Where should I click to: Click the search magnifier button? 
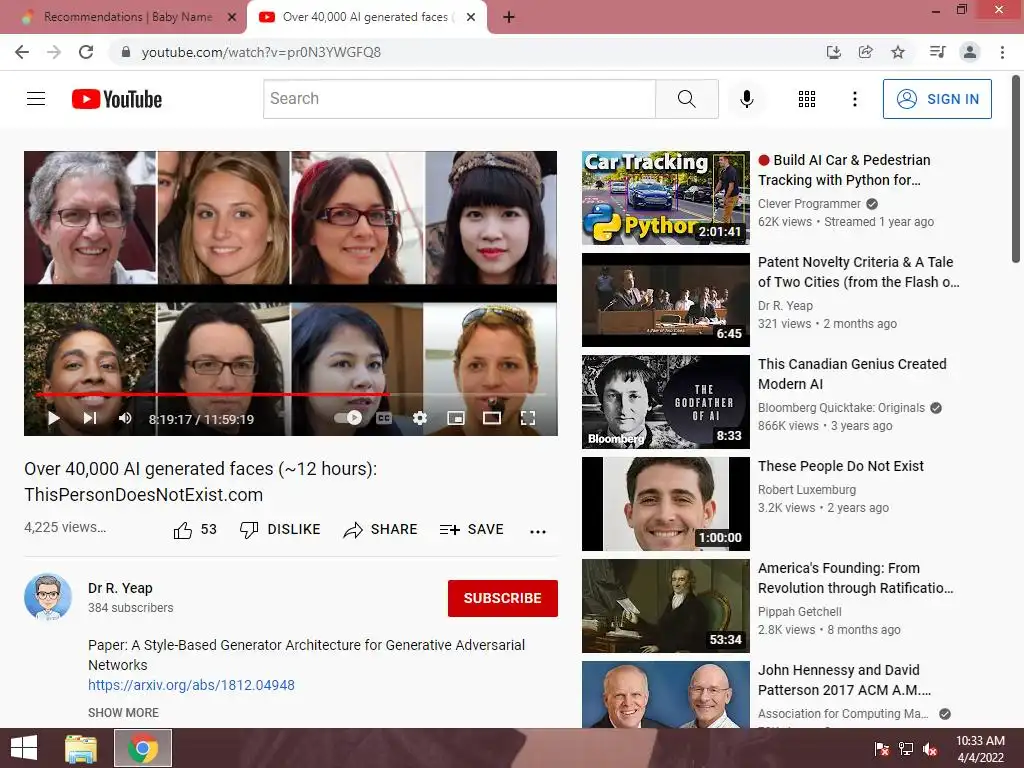686,99
